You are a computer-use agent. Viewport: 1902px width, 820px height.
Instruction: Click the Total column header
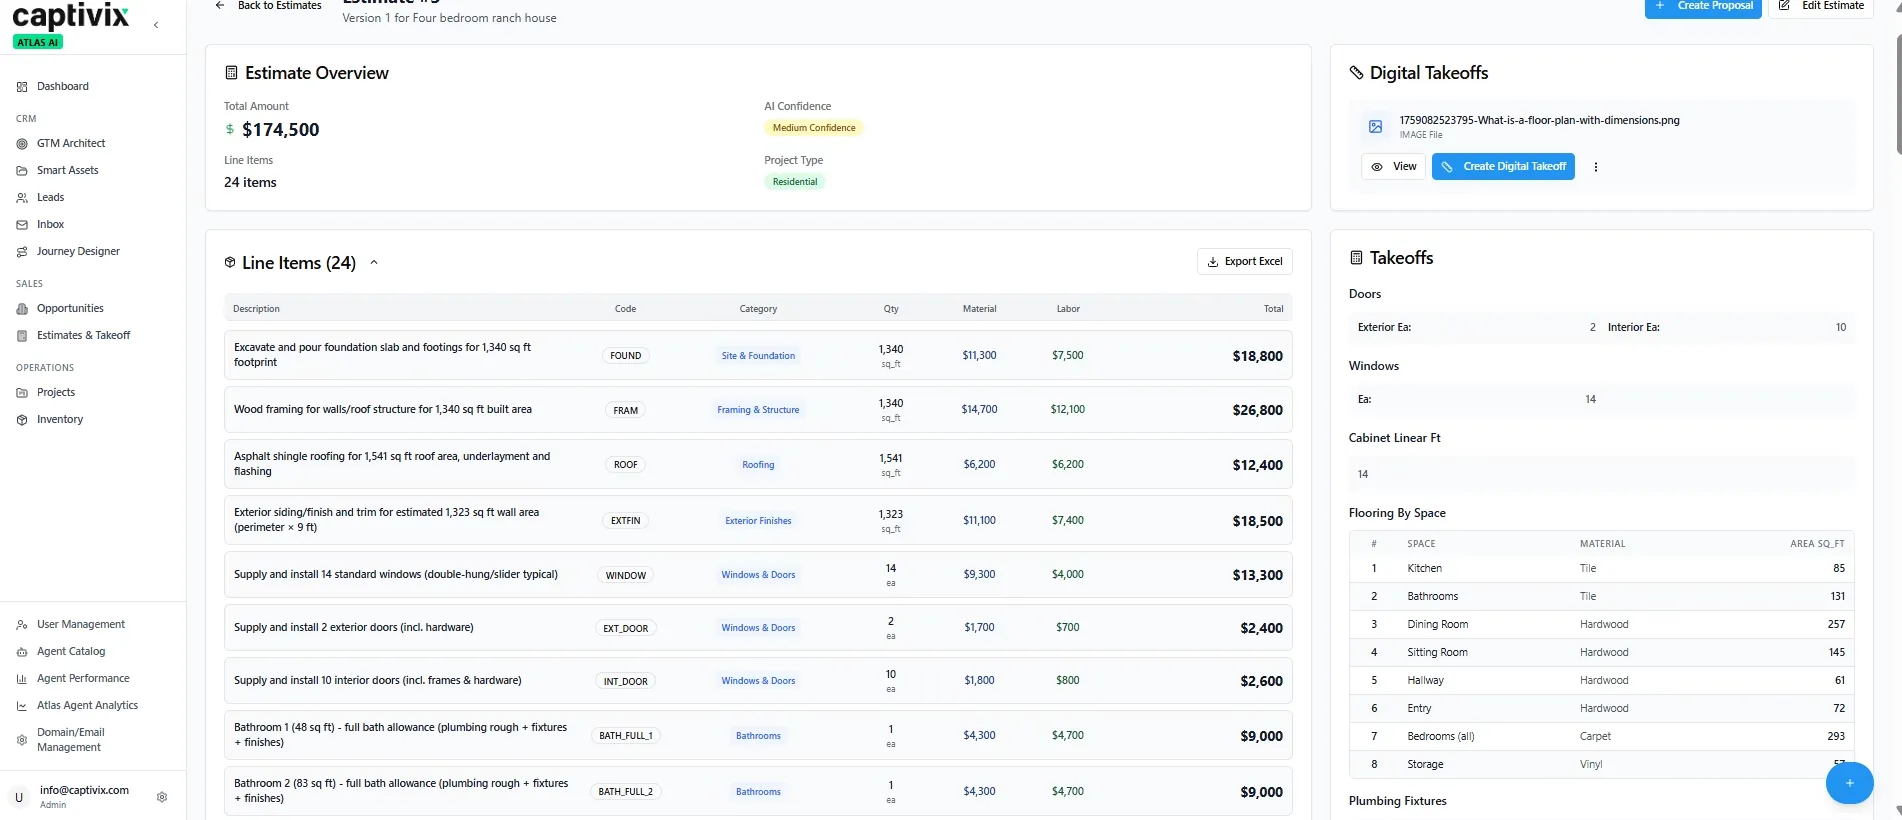coord(1273,309)
